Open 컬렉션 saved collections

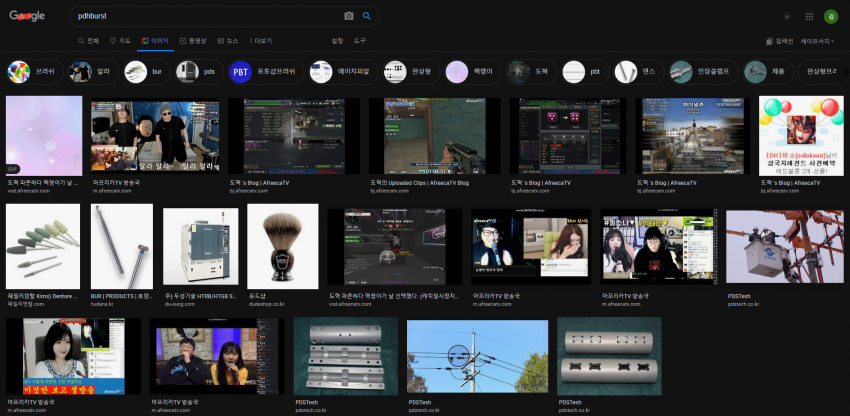click(780, 41)
